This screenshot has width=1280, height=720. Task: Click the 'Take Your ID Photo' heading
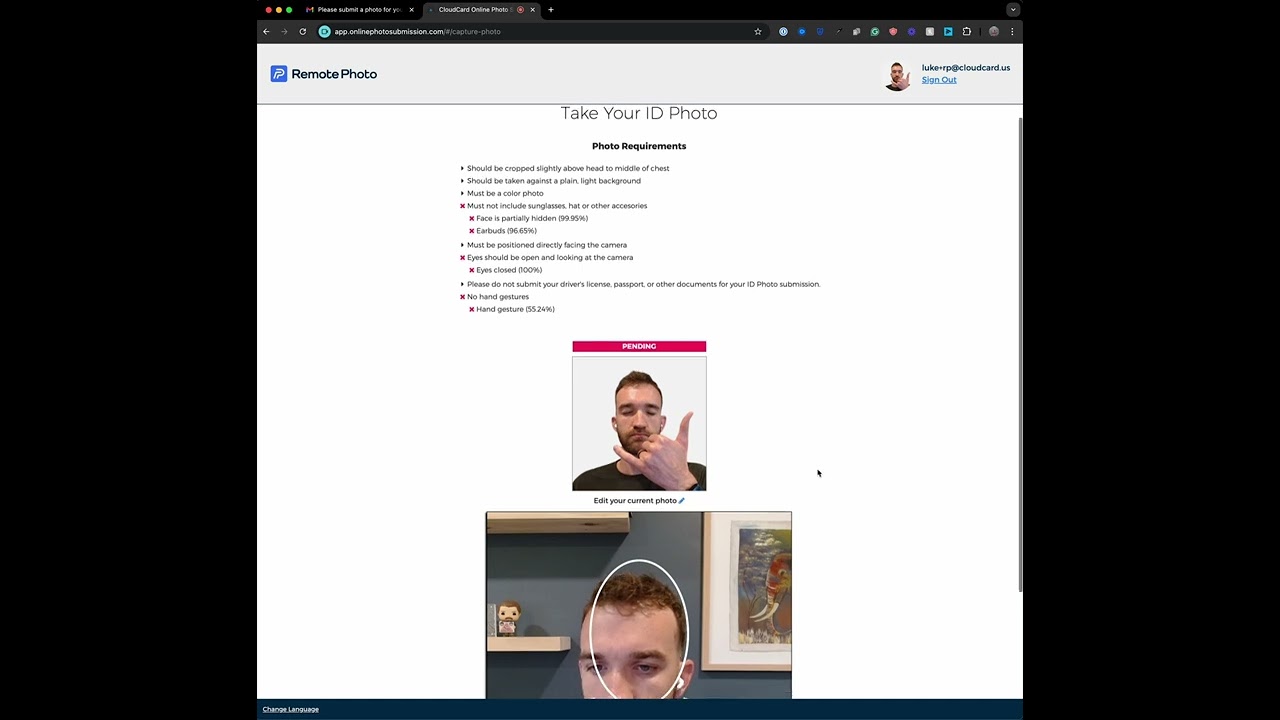(x=639, y=113)
